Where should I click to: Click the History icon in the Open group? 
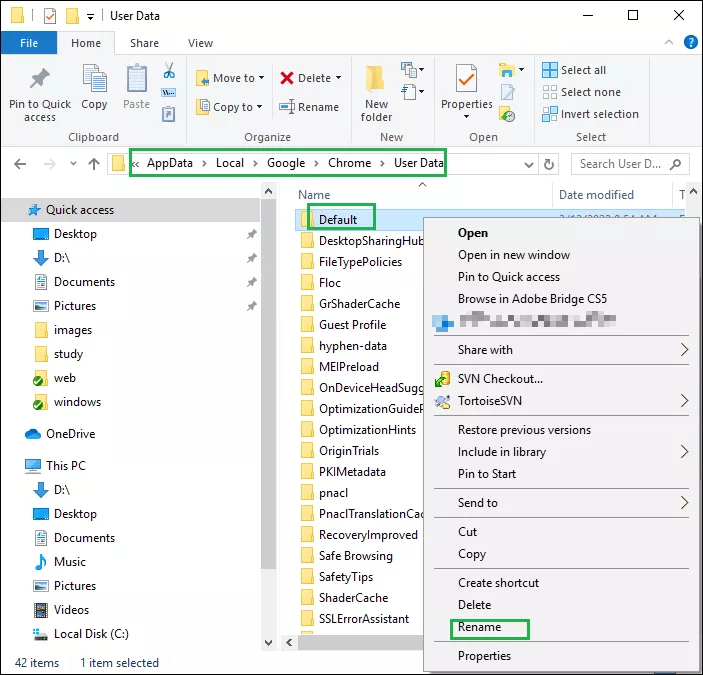(507, 114)
